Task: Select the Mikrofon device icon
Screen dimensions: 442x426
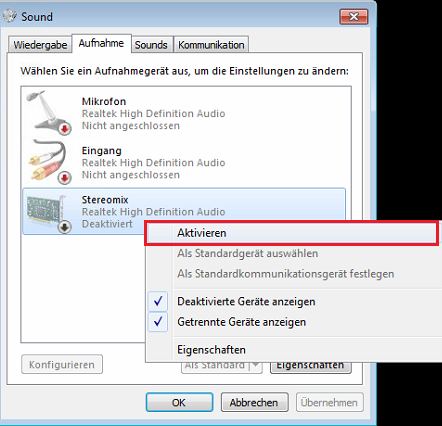Action: click(x=49, y=112)
